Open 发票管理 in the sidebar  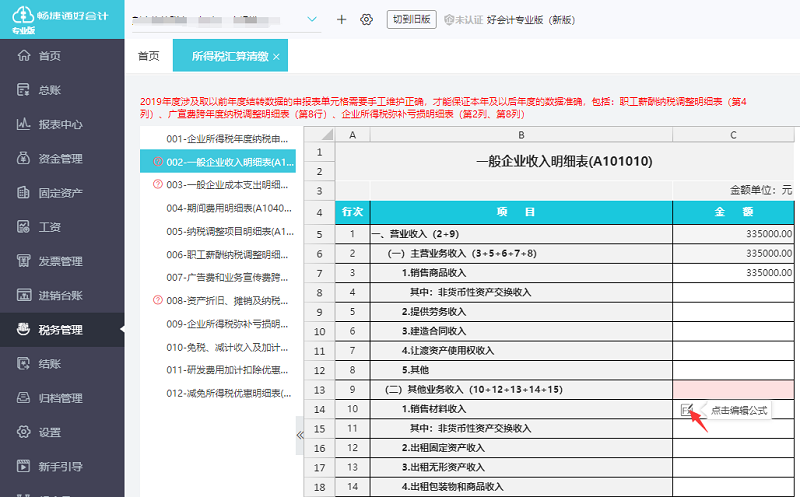pos(59,261)
